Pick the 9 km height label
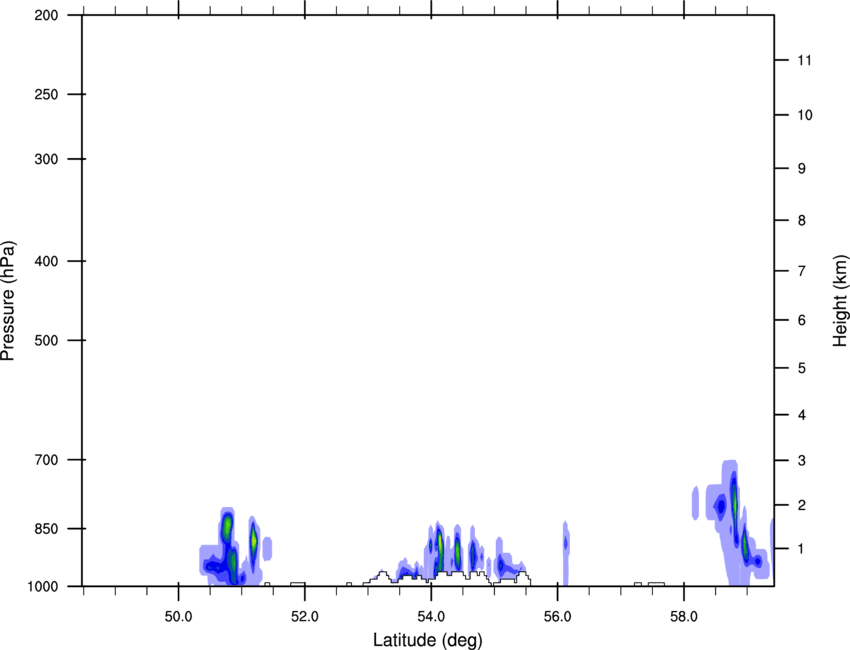850x650 pixels. click(x=802, y=169)
